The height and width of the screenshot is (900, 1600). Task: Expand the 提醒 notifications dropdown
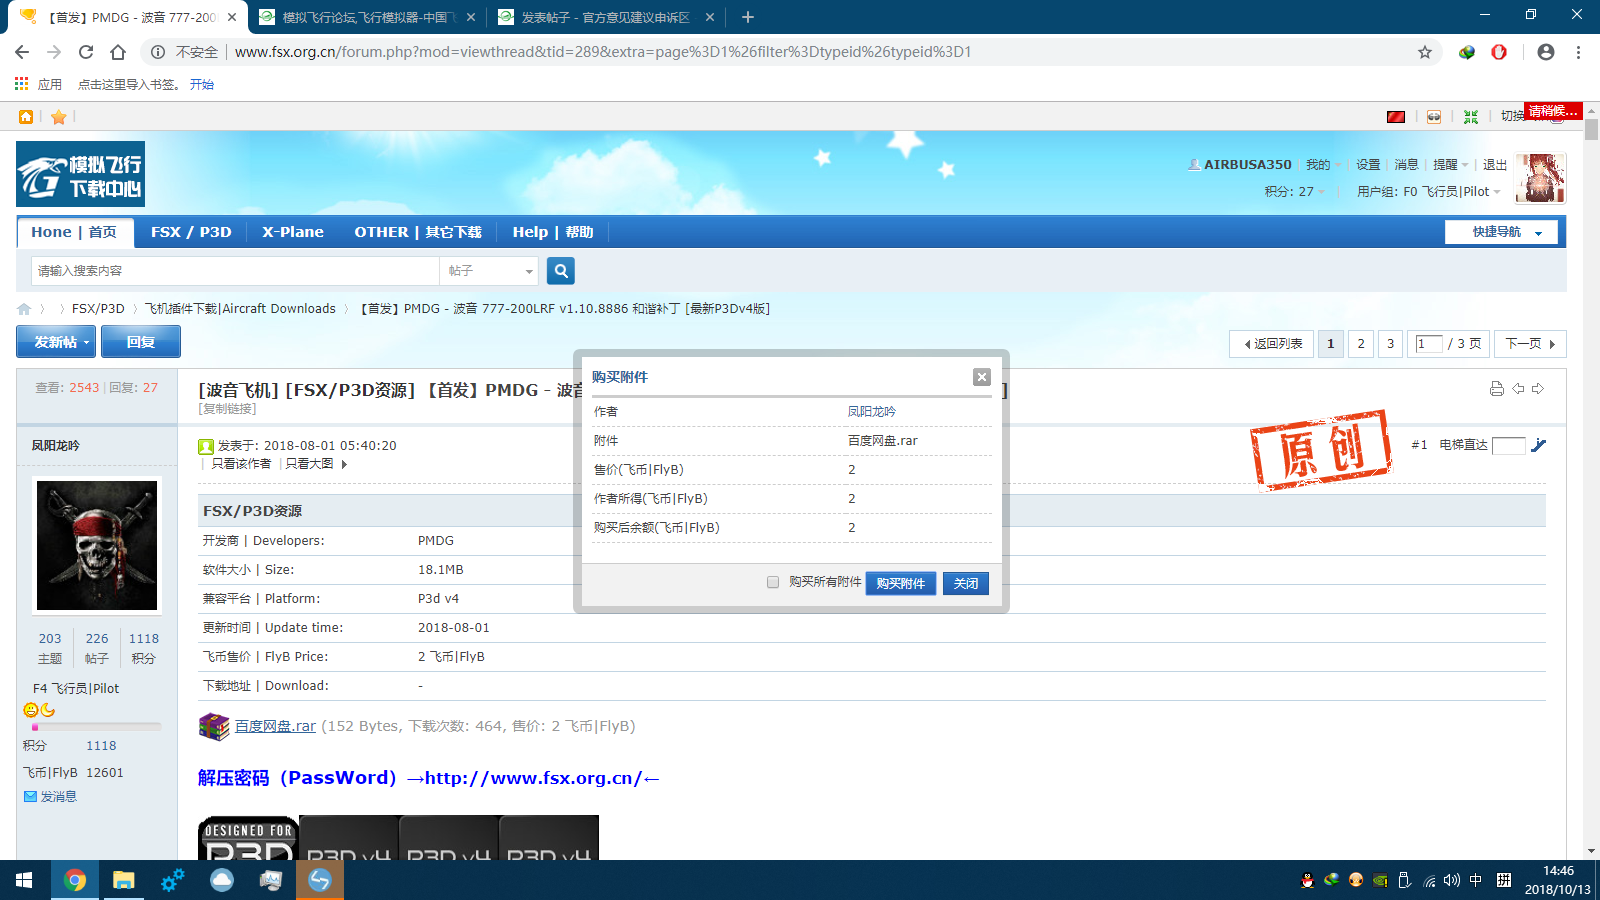1450,165
